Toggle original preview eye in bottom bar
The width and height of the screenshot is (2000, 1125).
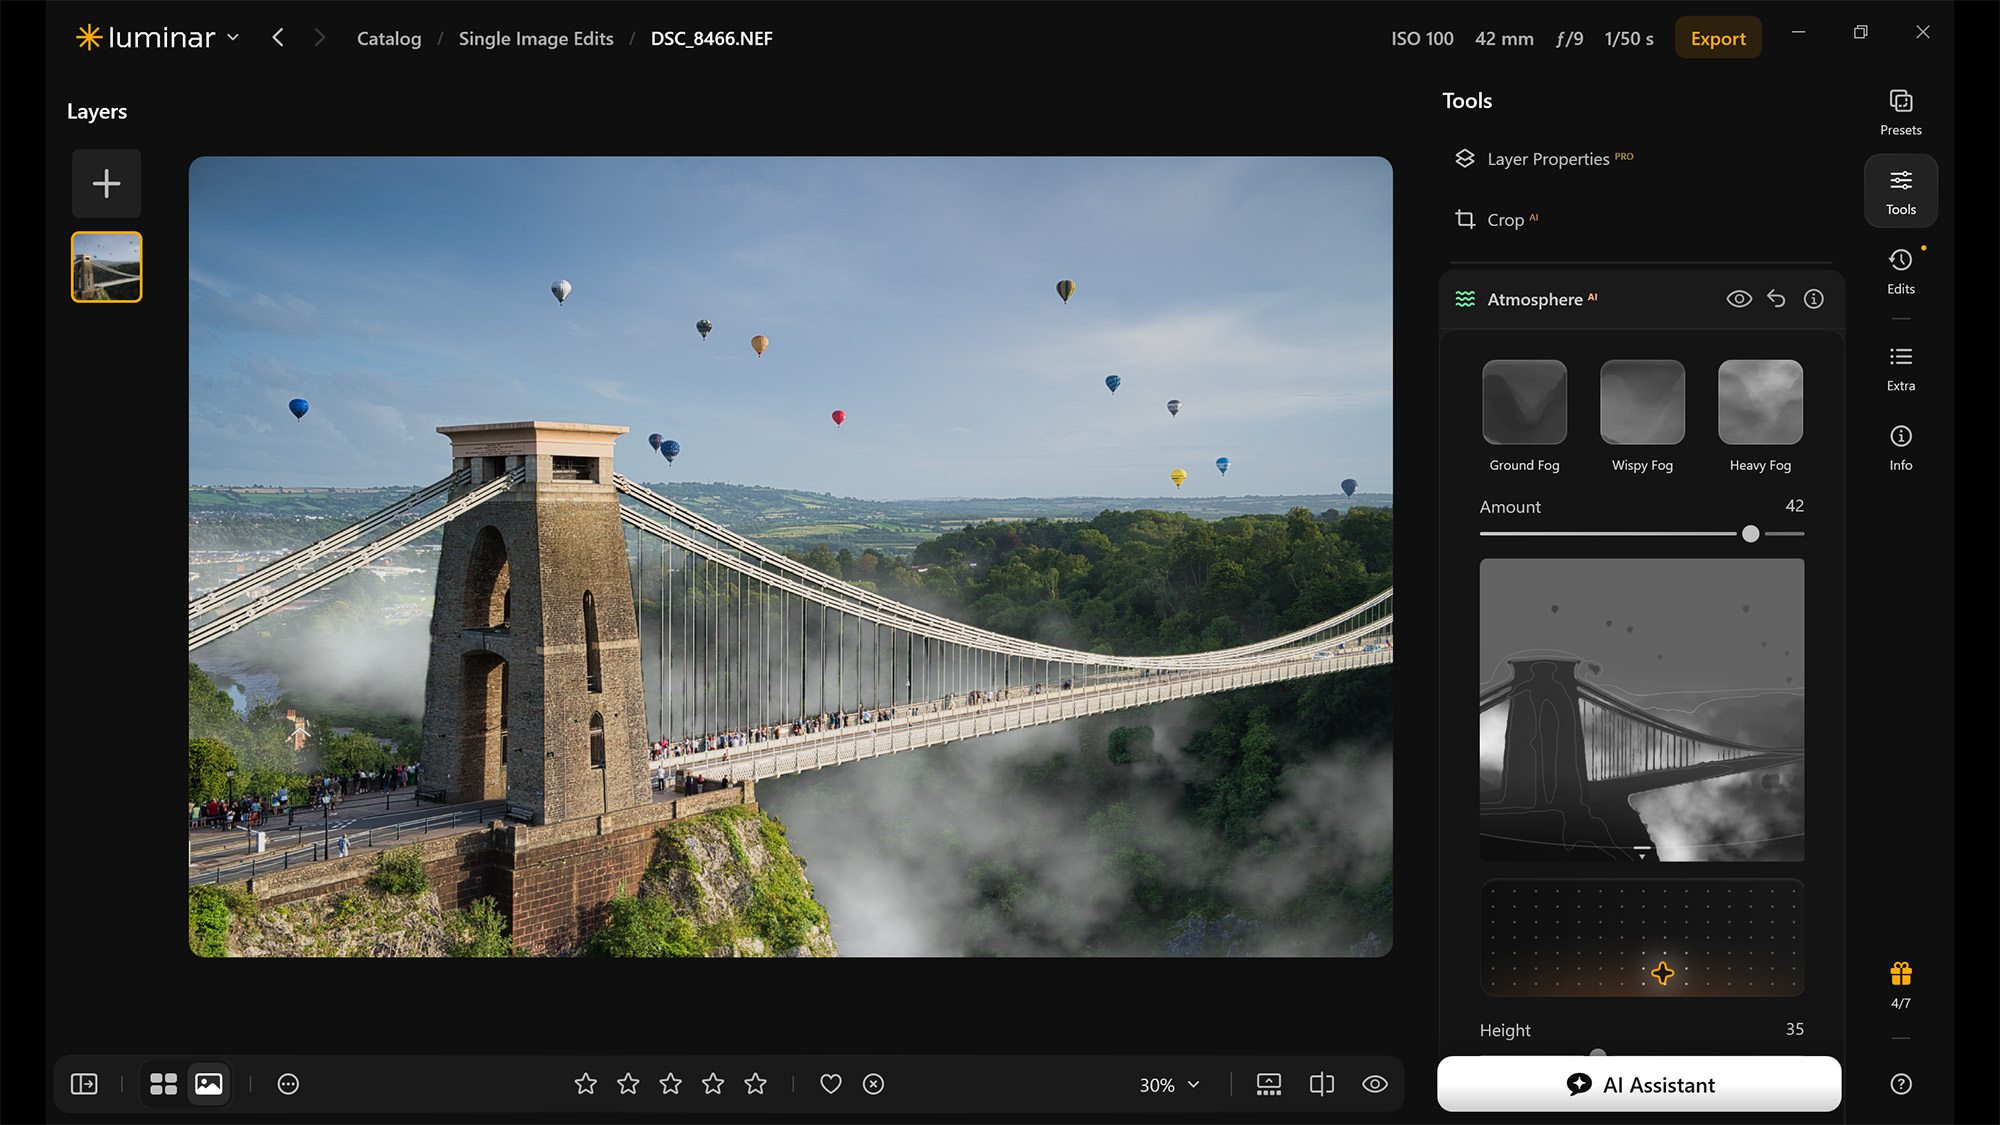point(1375,1084)
